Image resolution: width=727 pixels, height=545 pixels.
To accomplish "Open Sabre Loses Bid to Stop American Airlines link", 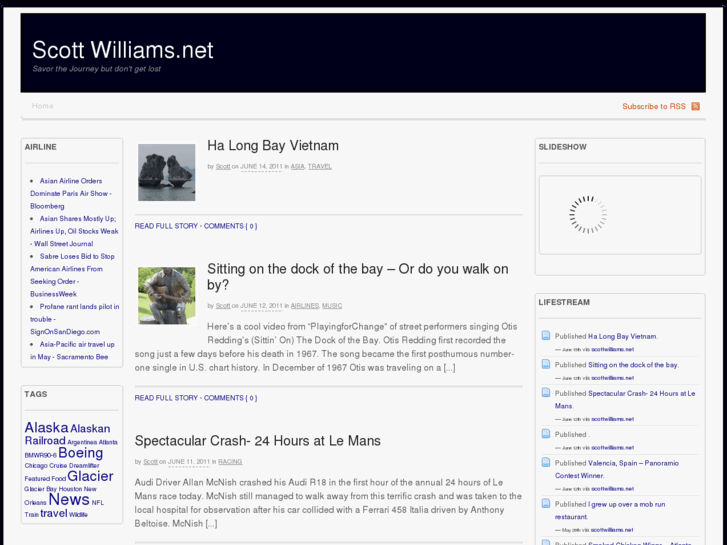I will tap(72, 275).
